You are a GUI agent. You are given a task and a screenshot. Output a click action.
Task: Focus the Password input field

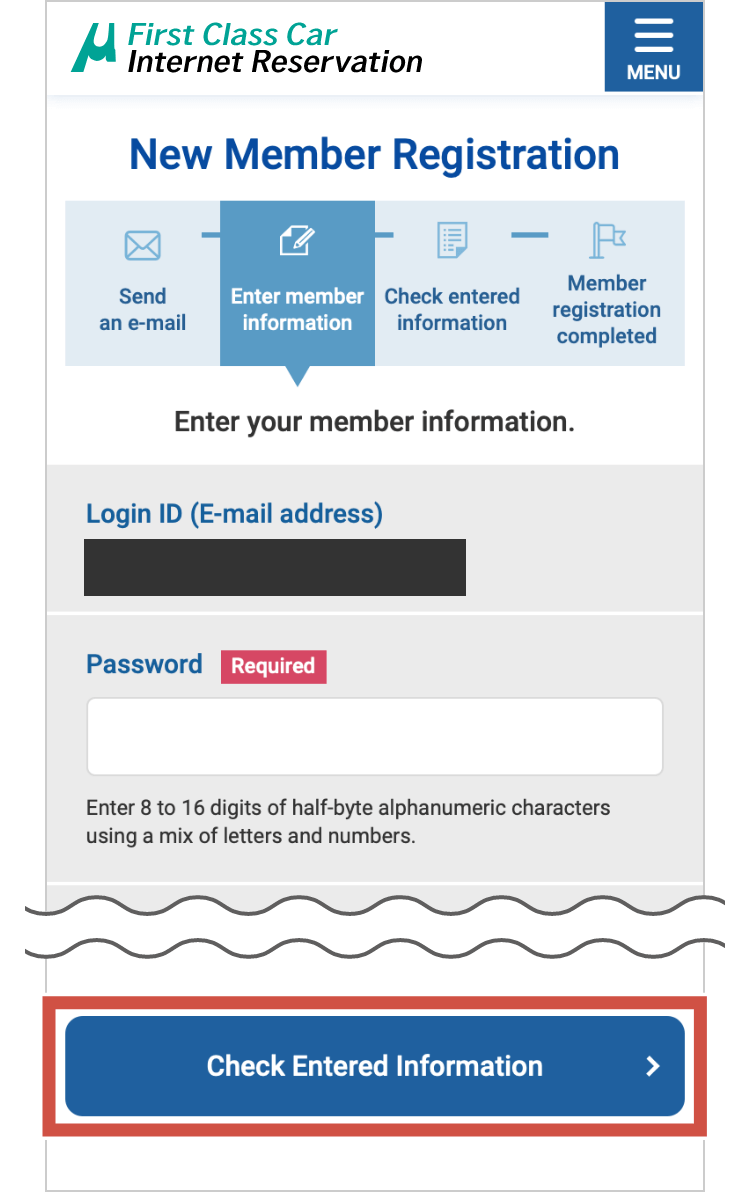click(x=375, y=736)
